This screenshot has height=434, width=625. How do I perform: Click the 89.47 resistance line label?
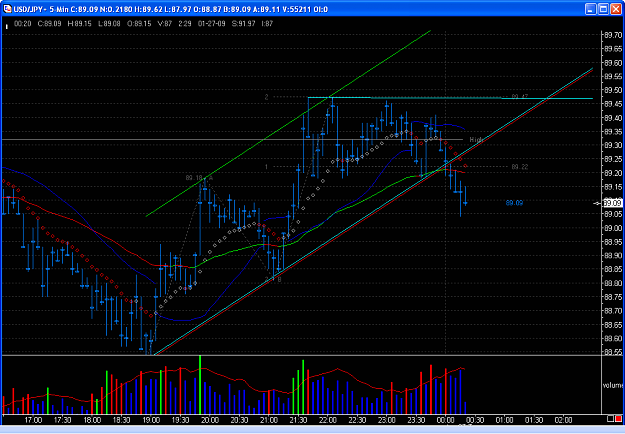click(520, 97)
